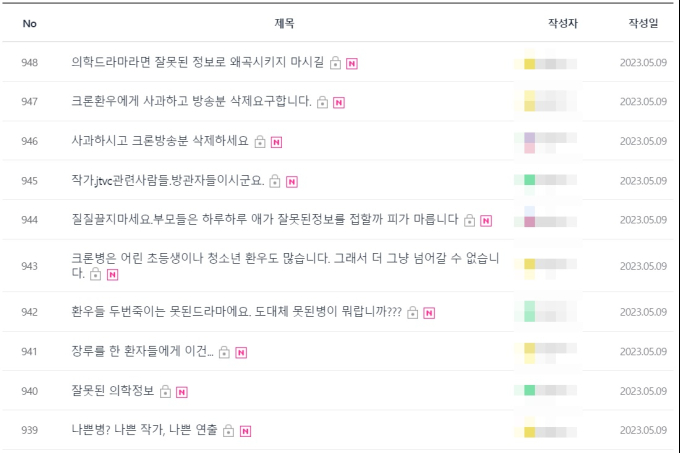
Task: Click lock icon on post 943
Action: tap(95, 274)
